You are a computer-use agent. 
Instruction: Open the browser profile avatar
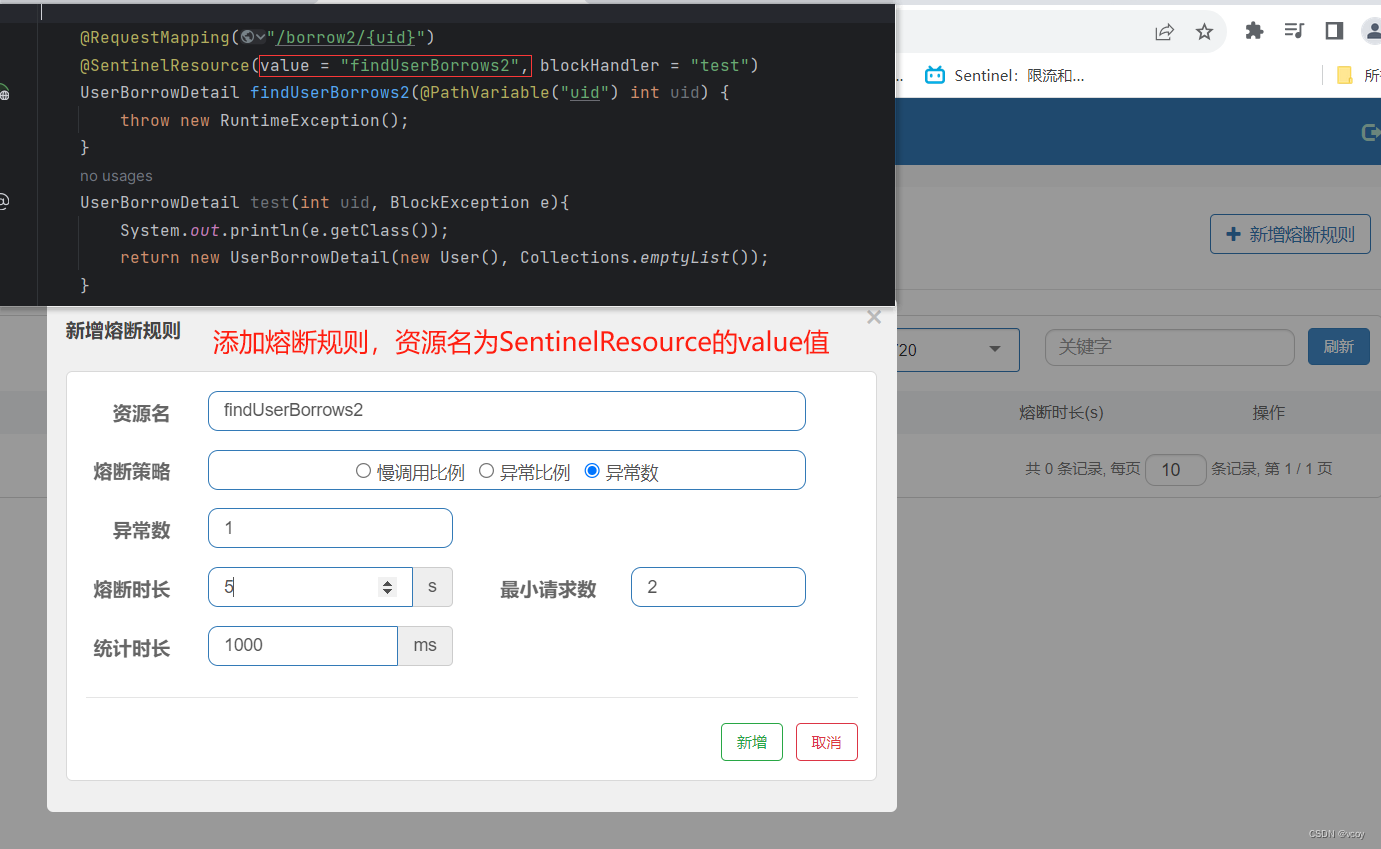[1372, 31]
